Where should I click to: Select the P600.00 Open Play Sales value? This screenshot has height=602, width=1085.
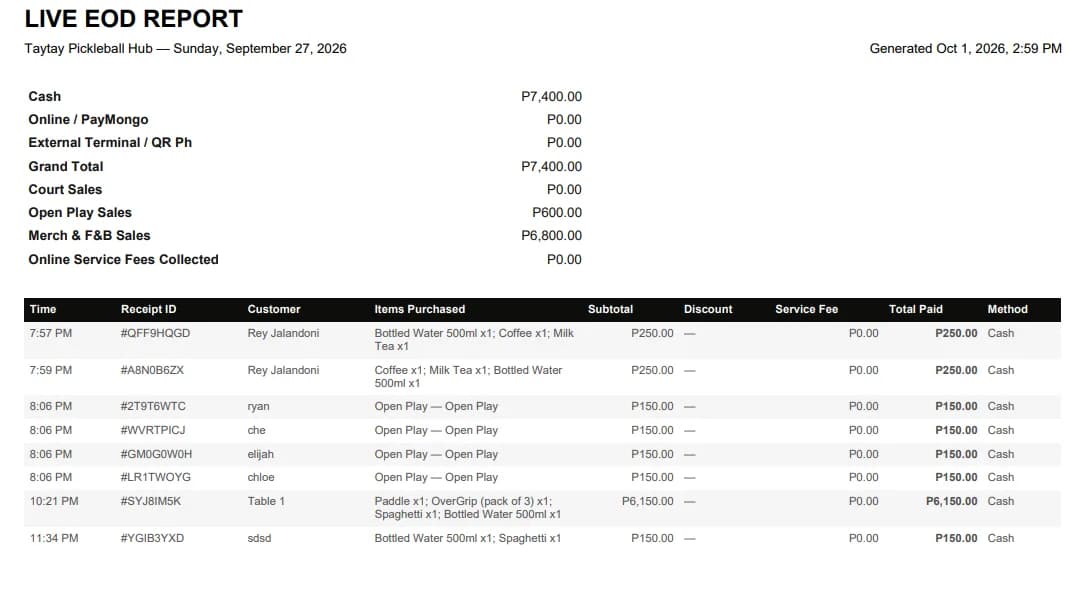[556, 212]
